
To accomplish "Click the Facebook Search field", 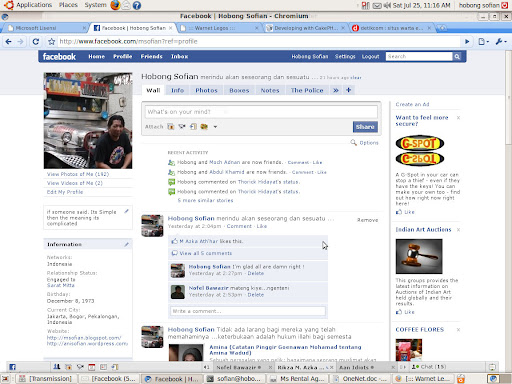I will click(x=419, y=57).
